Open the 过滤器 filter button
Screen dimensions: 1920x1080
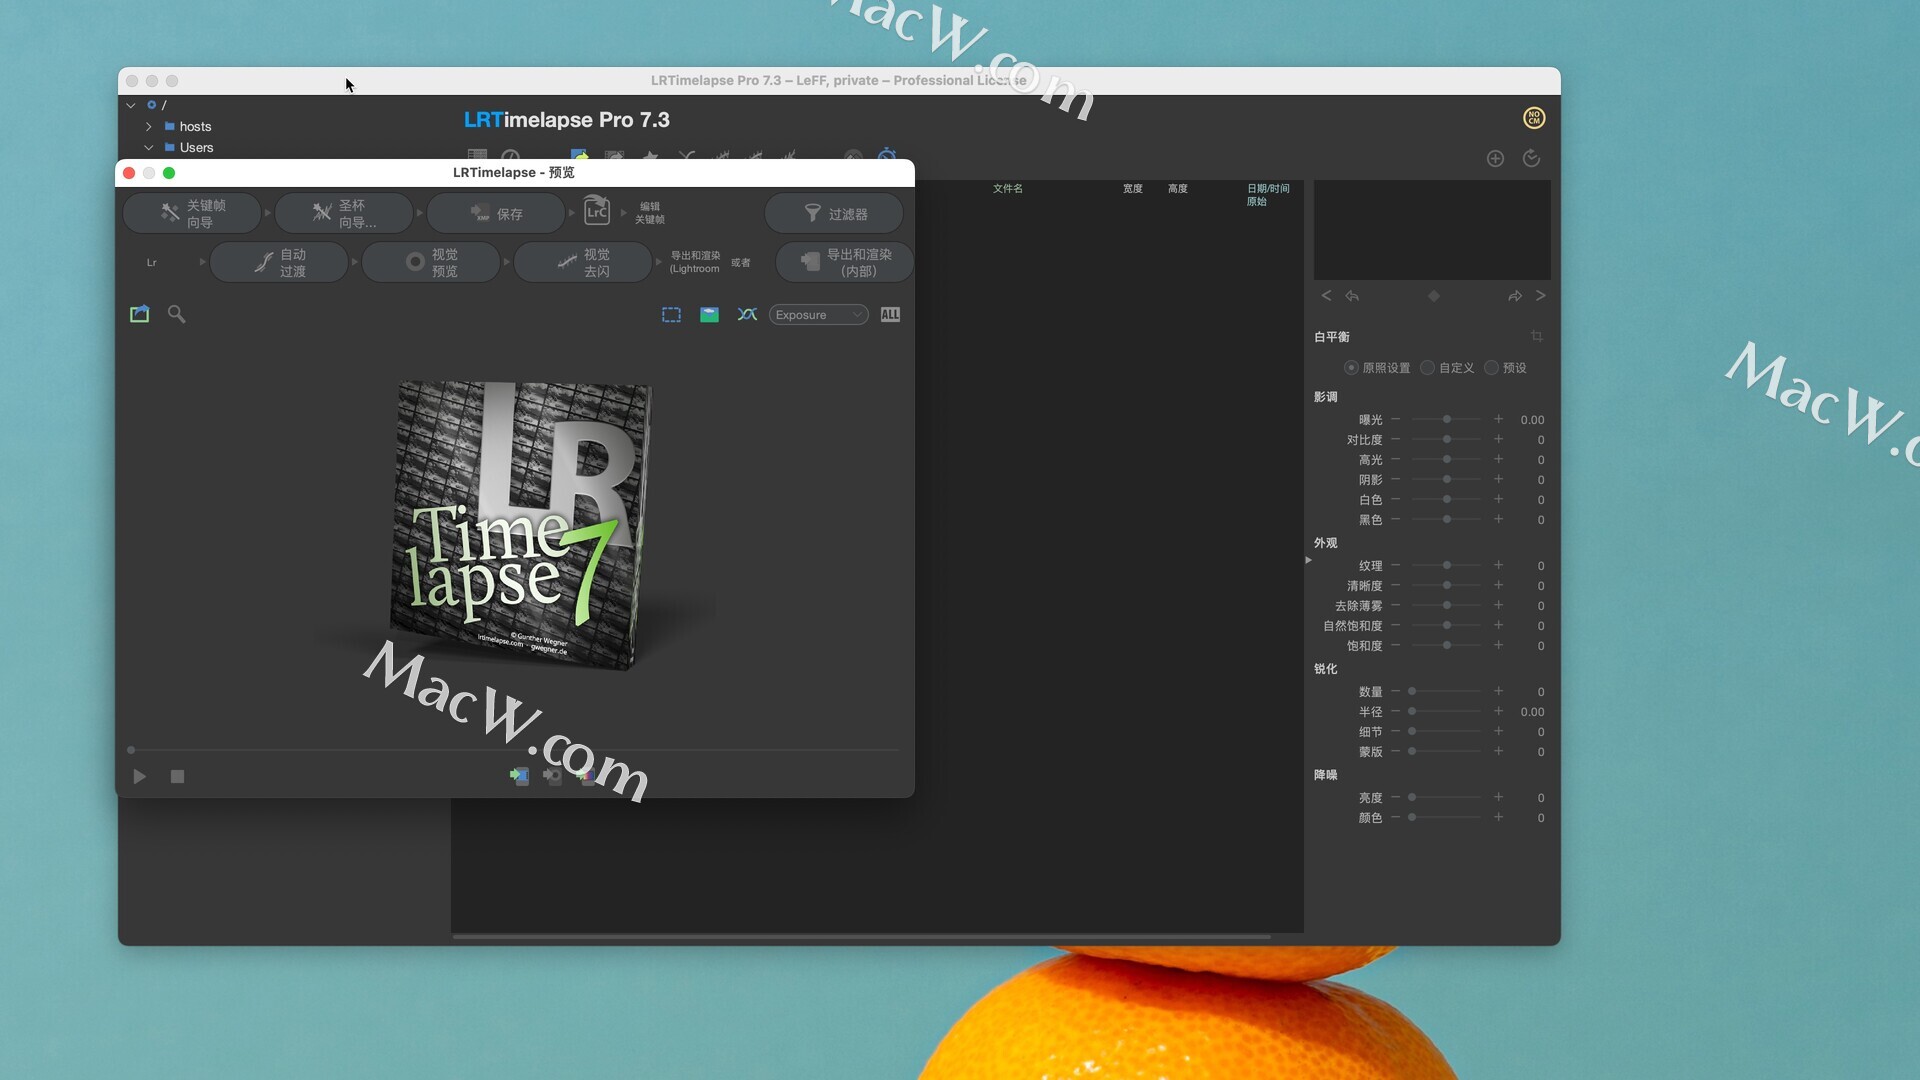tap(834, 214)
